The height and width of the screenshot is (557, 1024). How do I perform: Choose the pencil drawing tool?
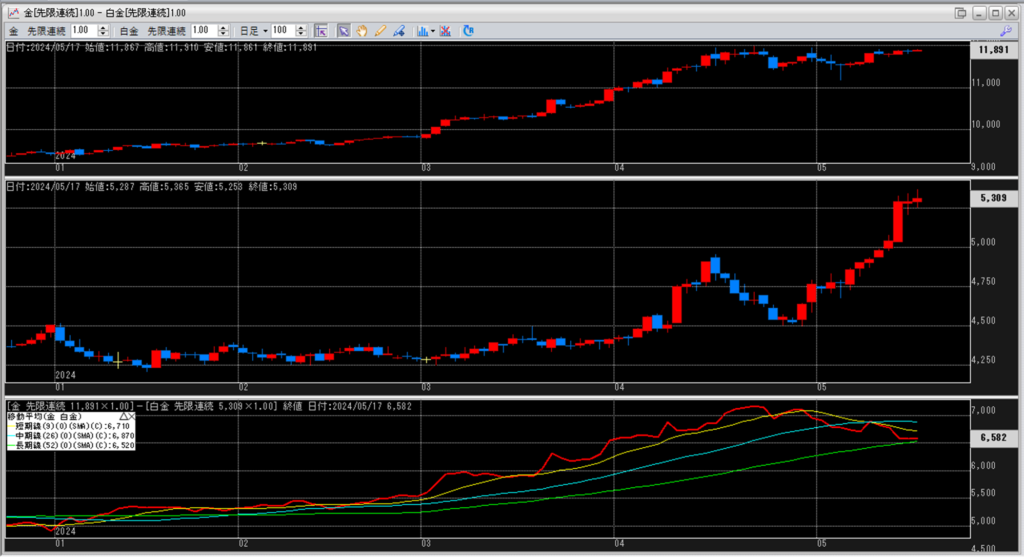380,31
